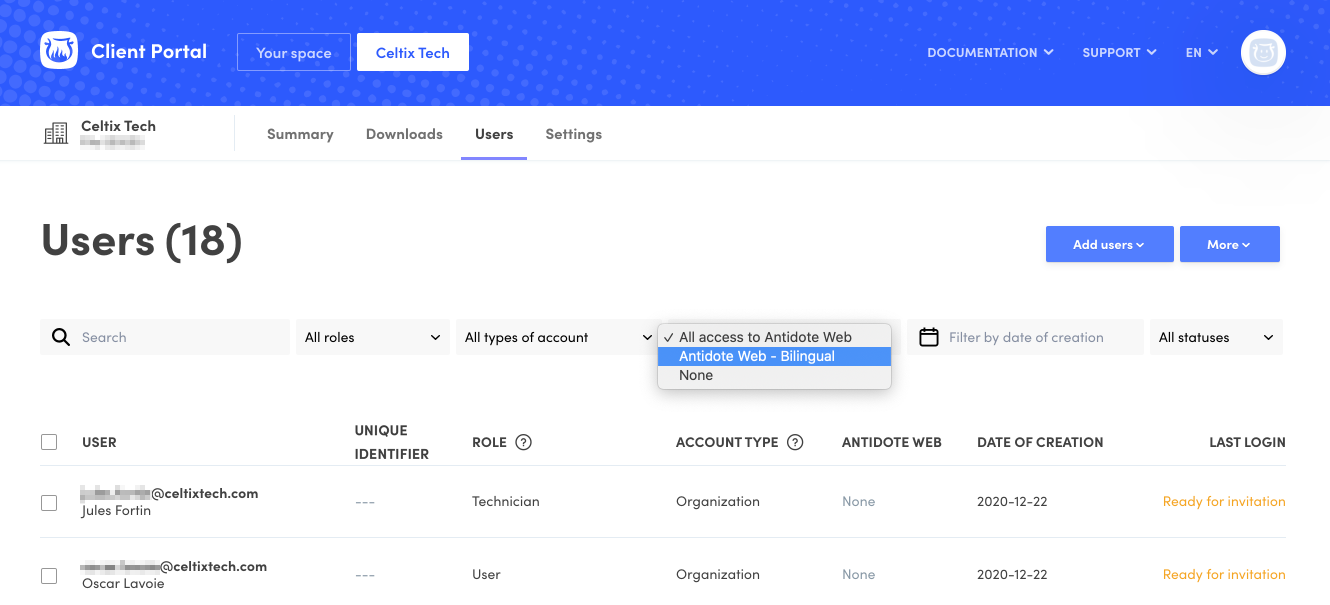The image size is (1330, 605).
Task: Click the Last Login column header
Action: pos(1247,442)
